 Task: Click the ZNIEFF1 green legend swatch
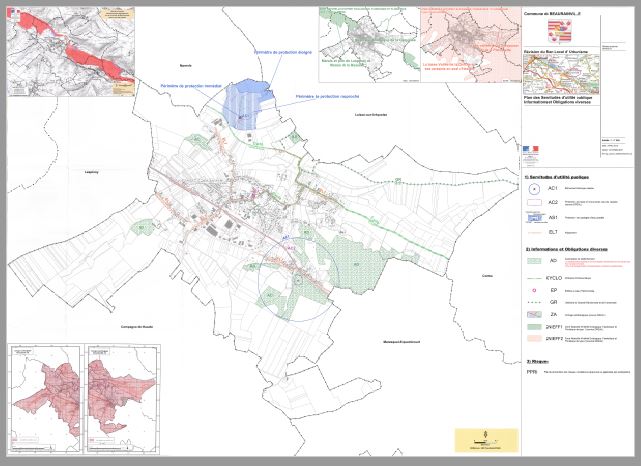pyautogui.click(x=535, y=327)
